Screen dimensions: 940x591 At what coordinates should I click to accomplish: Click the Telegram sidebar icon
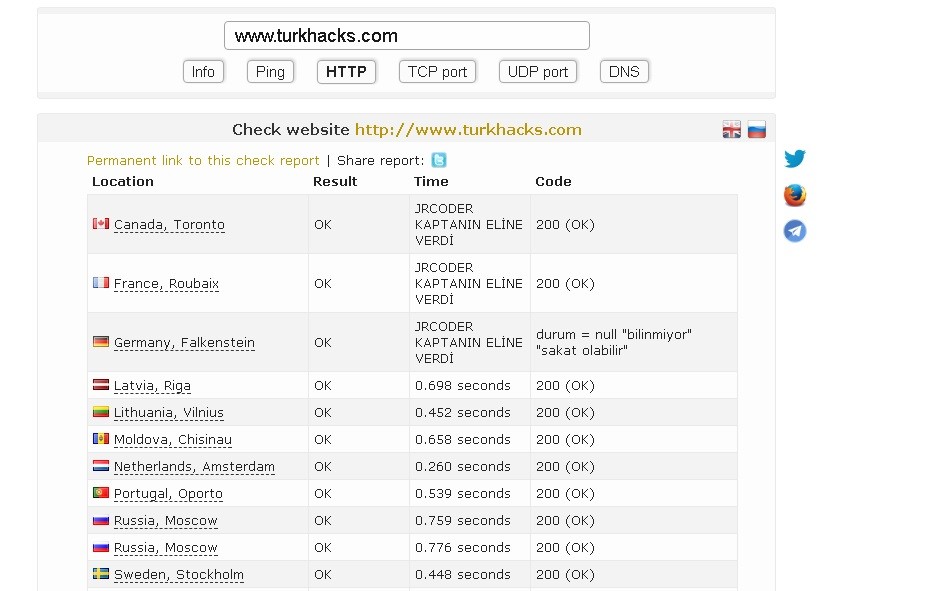click(x=794, y=231)
